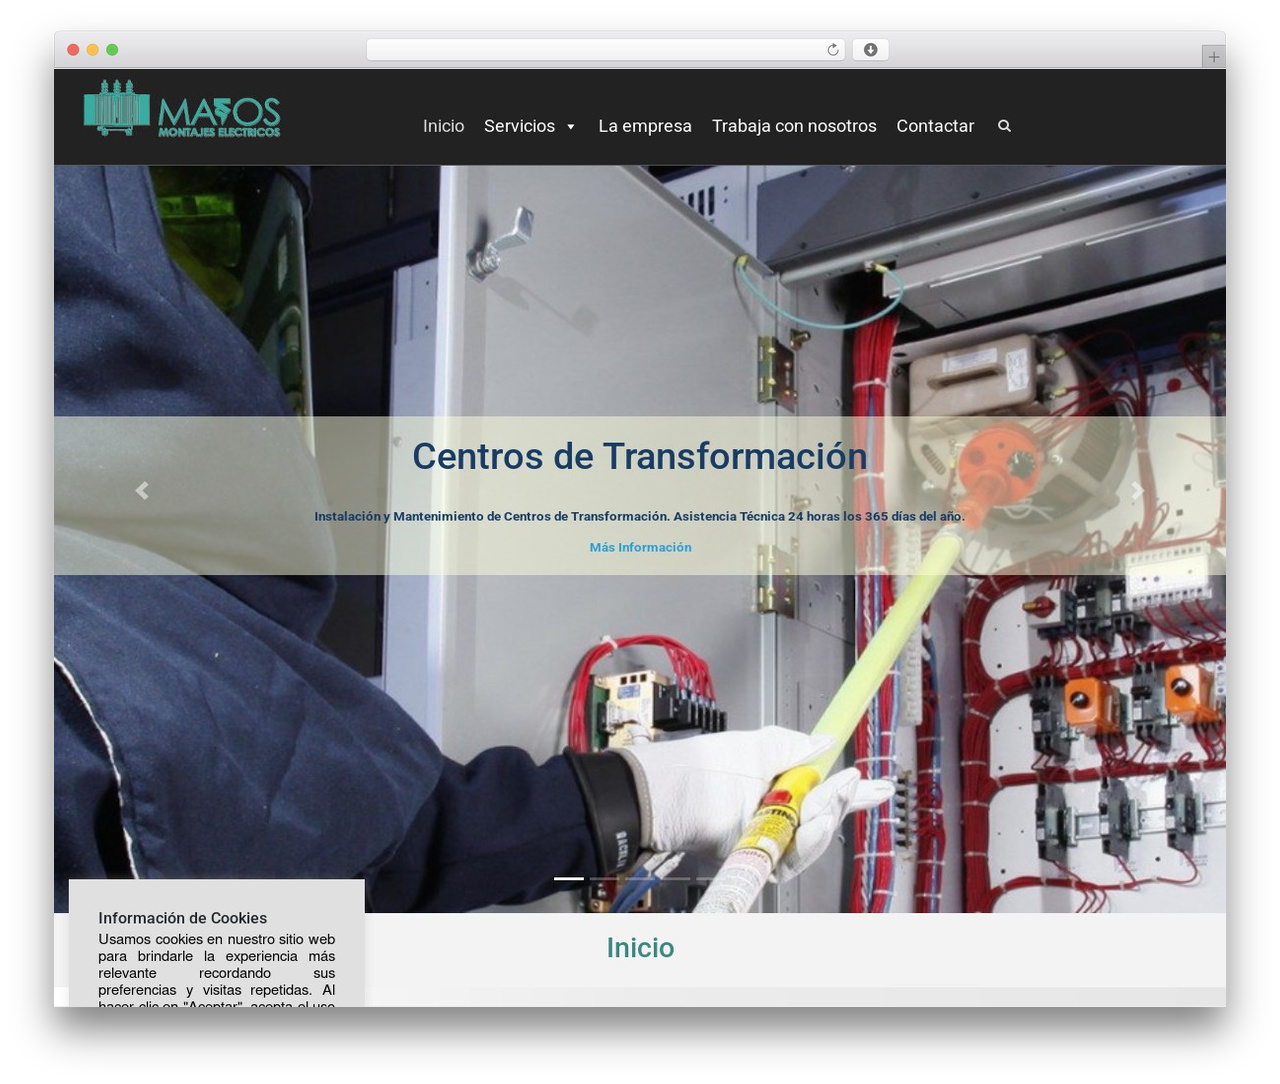Close the window with the red button
This screenshot has height=1084, width=1280.
[x=73, y=50]
